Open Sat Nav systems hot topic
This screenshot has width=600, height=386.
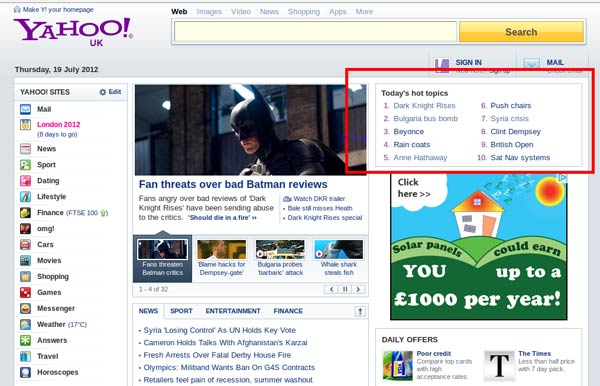click(520, 158)
